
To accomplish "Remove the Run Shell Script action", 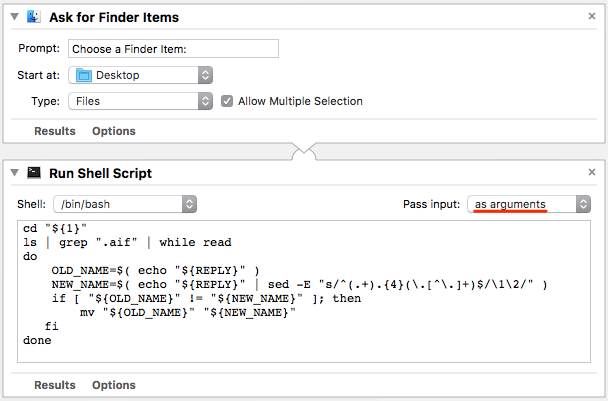I will [593, 173].
